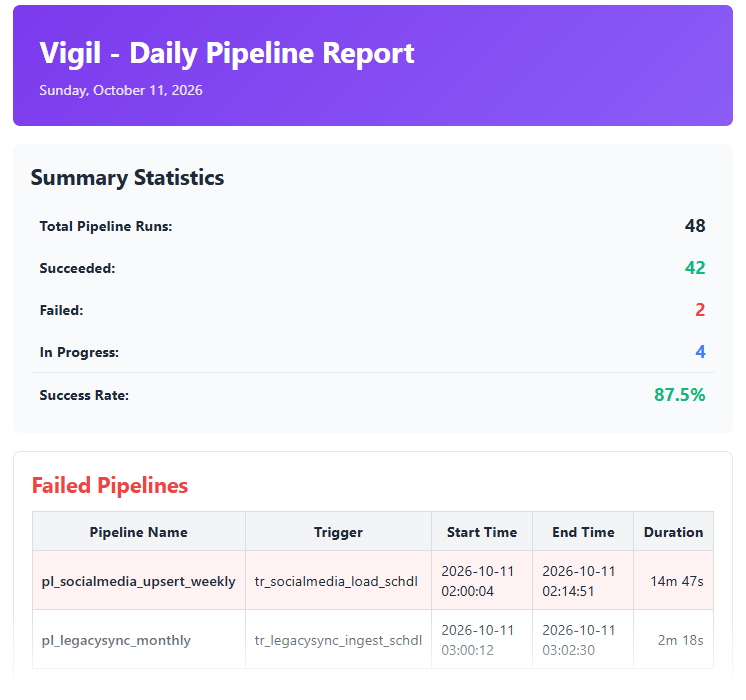The image size is (746, 700).
Task: Click end time 2026-10-11 03:02:30
Action: tap(579, 640)
